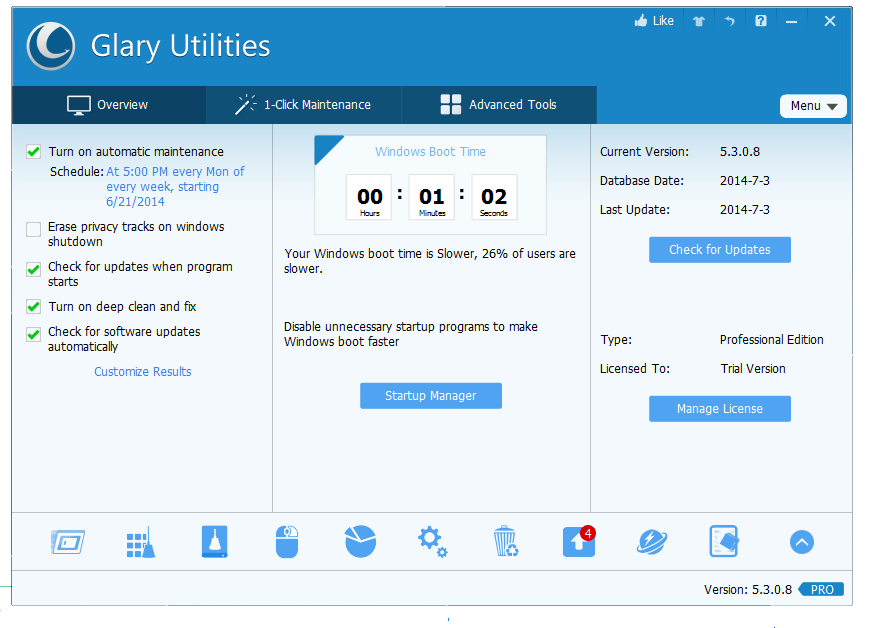Open the Disk Cleaner icon in bottom toolbar
Image resolution: width=870 pixels, height=628 pixels.
point(68,542)
